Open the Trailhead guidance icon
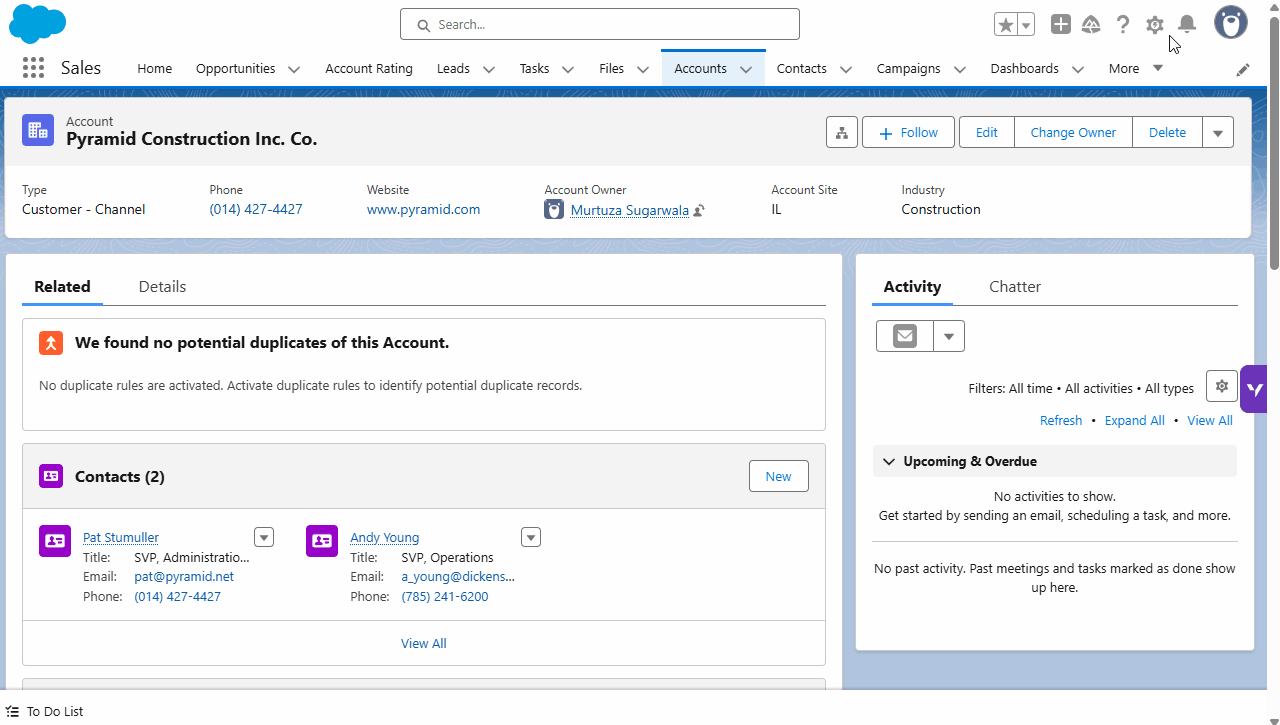This screenshot has height=725, width=1280. point(1091,24)
